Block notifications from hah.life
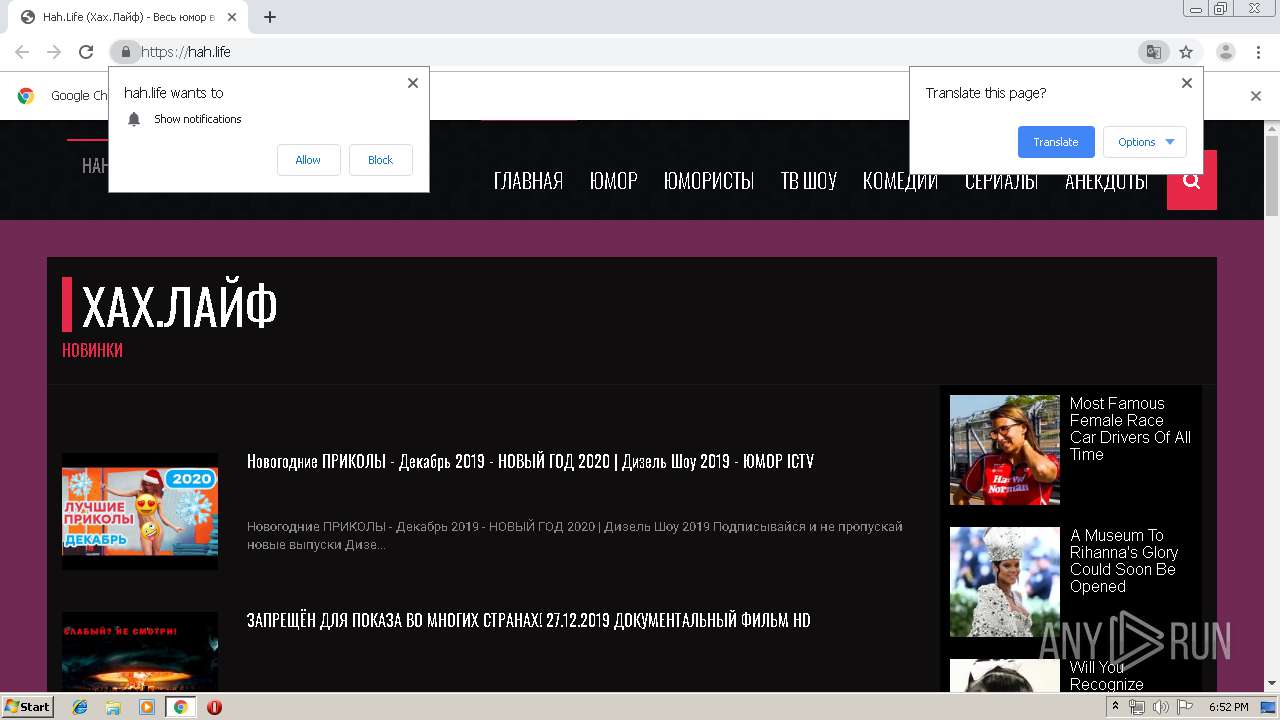Image resolution: width=1280 pixels, height=720 pixels. pyautogui.click(x=380, y=160)
